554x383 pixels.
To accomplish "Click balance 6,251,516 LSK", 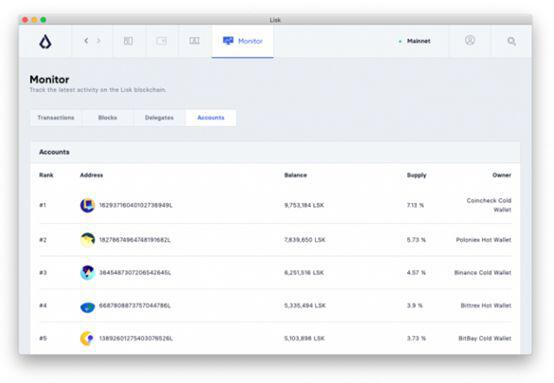I will point(304,273).
